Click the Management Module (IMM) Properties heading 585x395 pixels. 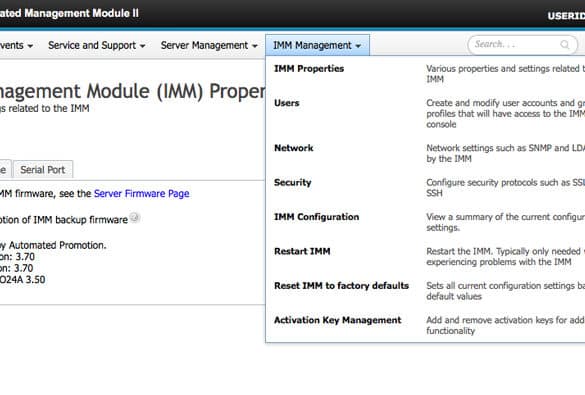click(132, 92)
